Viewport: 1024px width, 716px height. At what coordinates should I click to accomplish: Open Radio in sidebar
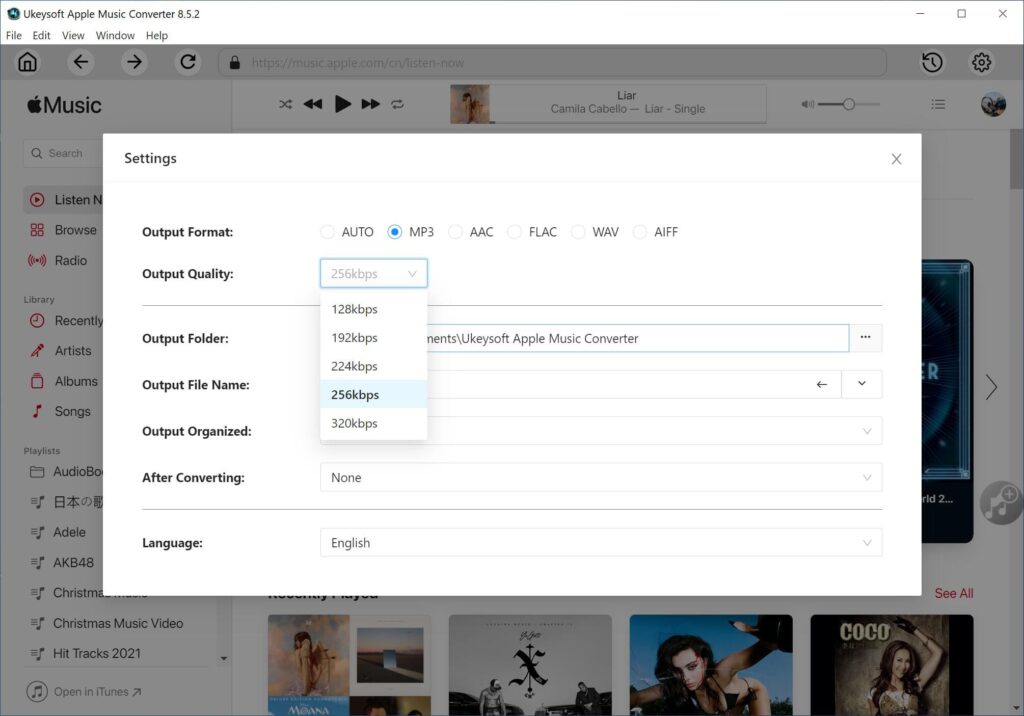click(59, 260)
